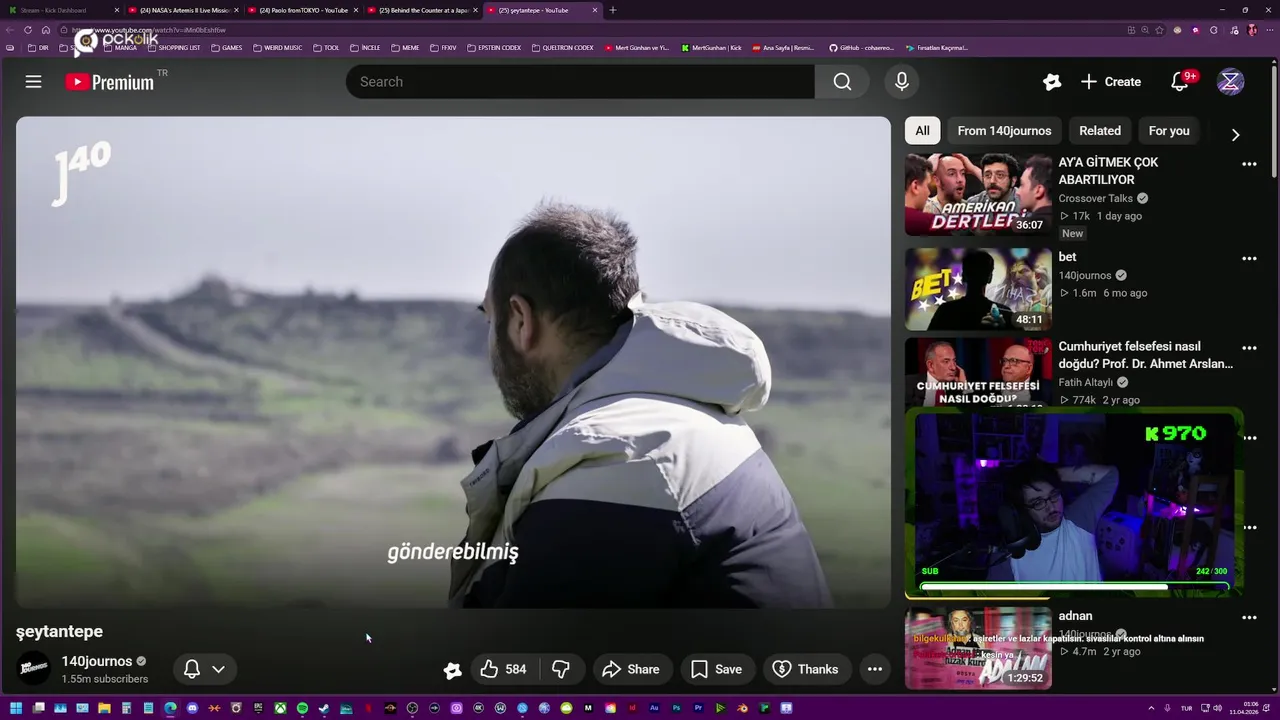Switch to Stream Kick Dashboard tab

point(62,10)
